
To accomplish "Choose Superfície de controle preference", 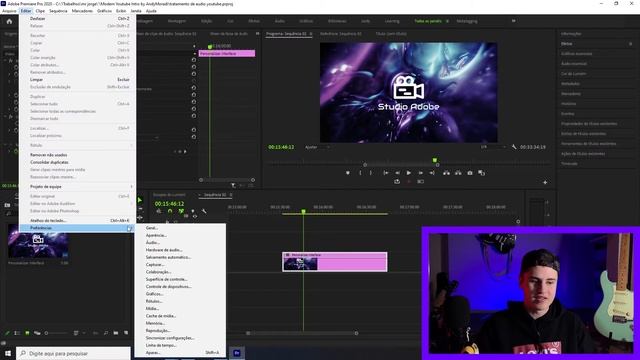I will 180,279.
